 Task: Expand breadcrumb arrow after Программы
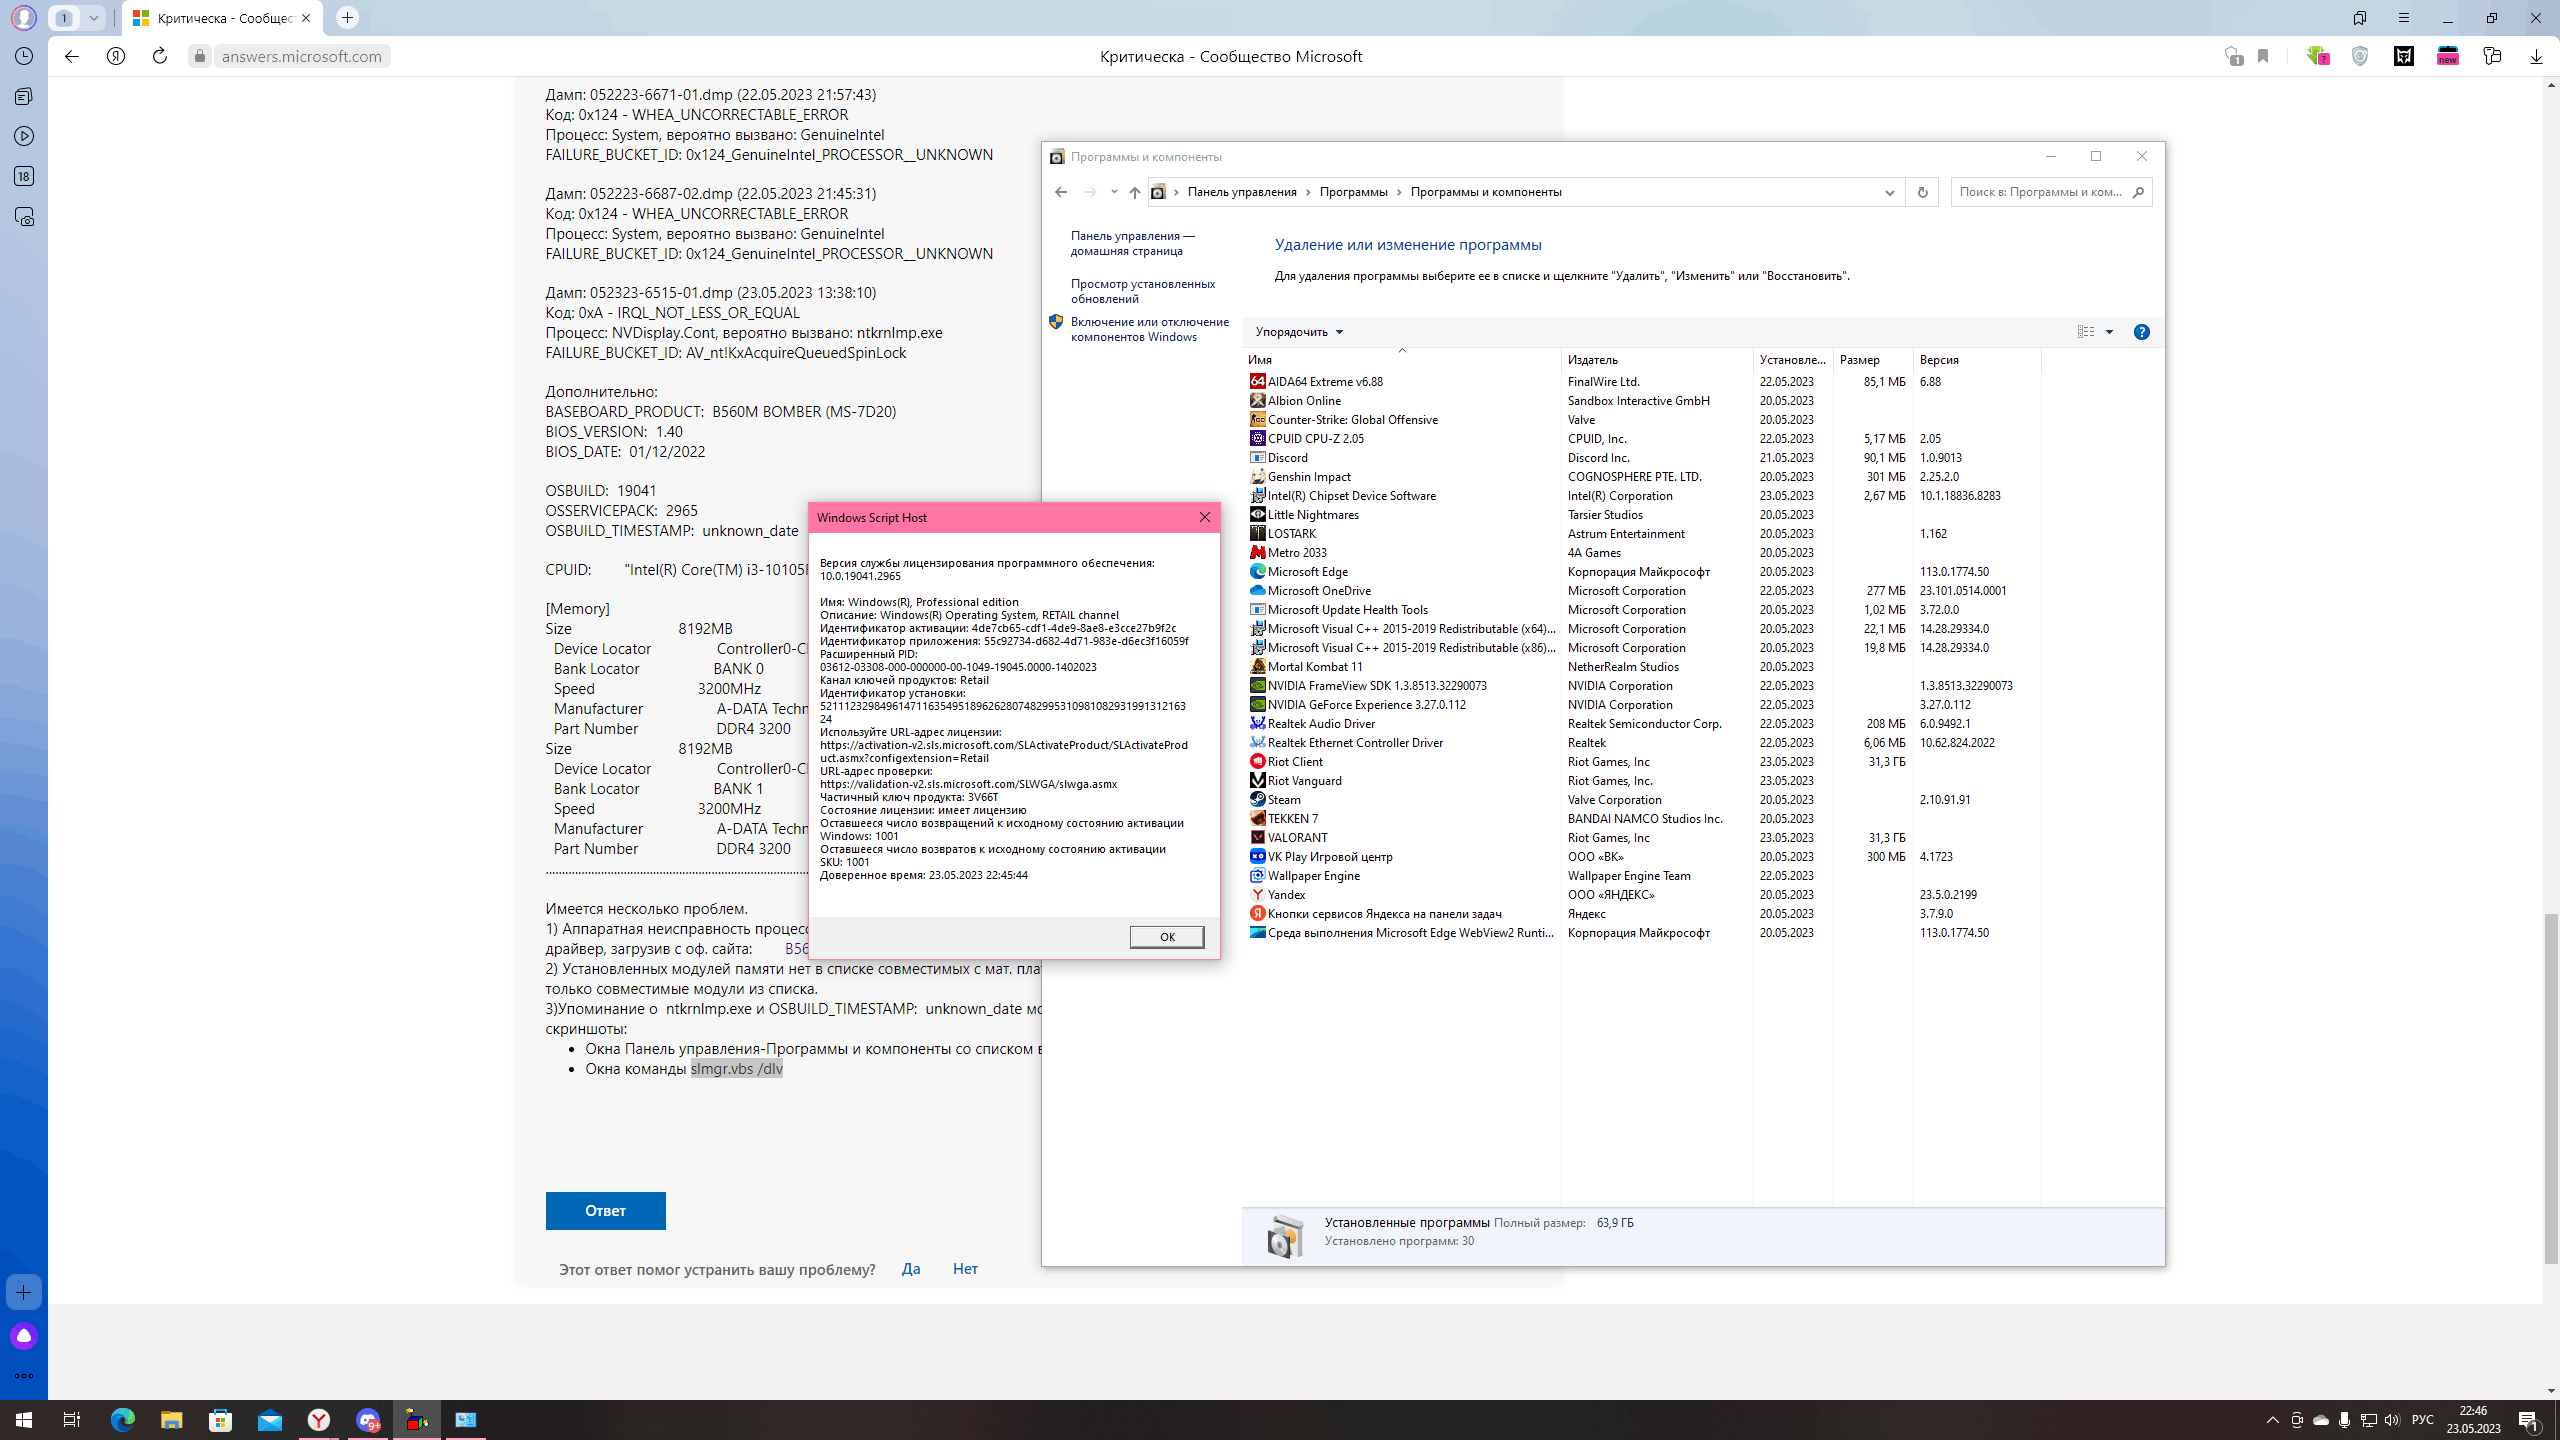tap(1399, 192)
